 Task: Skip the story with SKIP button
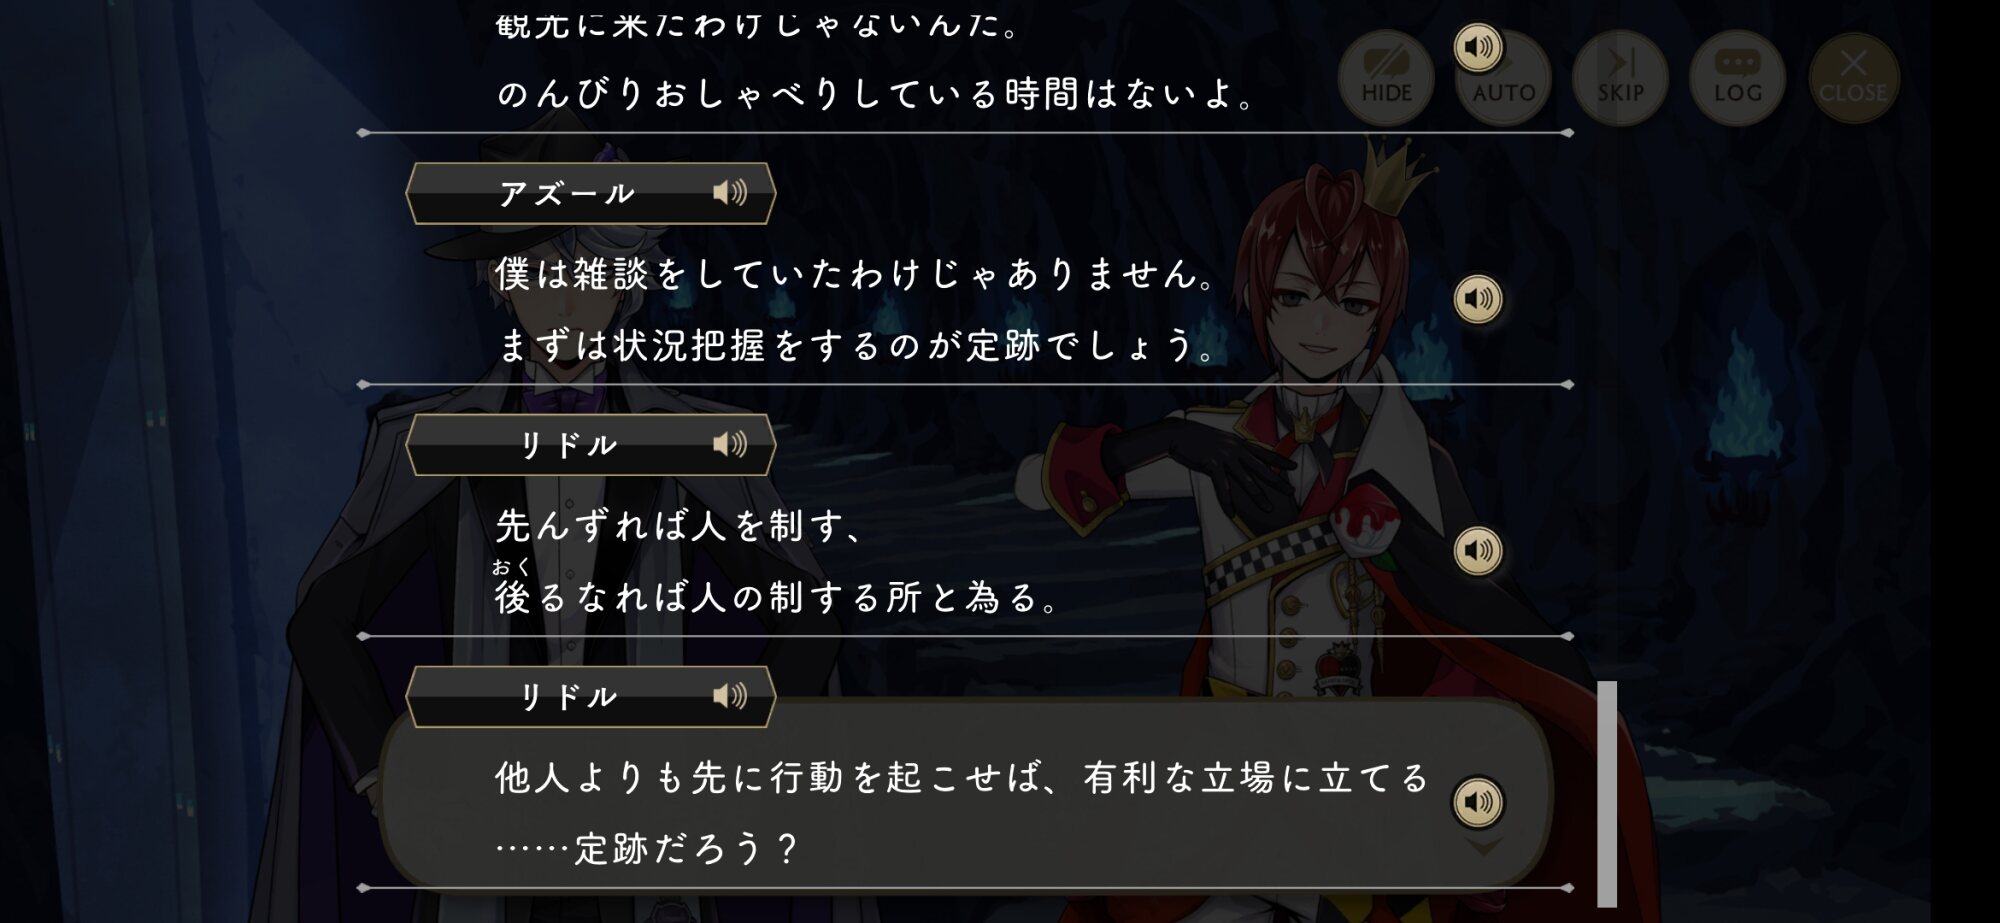point(1621,78)
